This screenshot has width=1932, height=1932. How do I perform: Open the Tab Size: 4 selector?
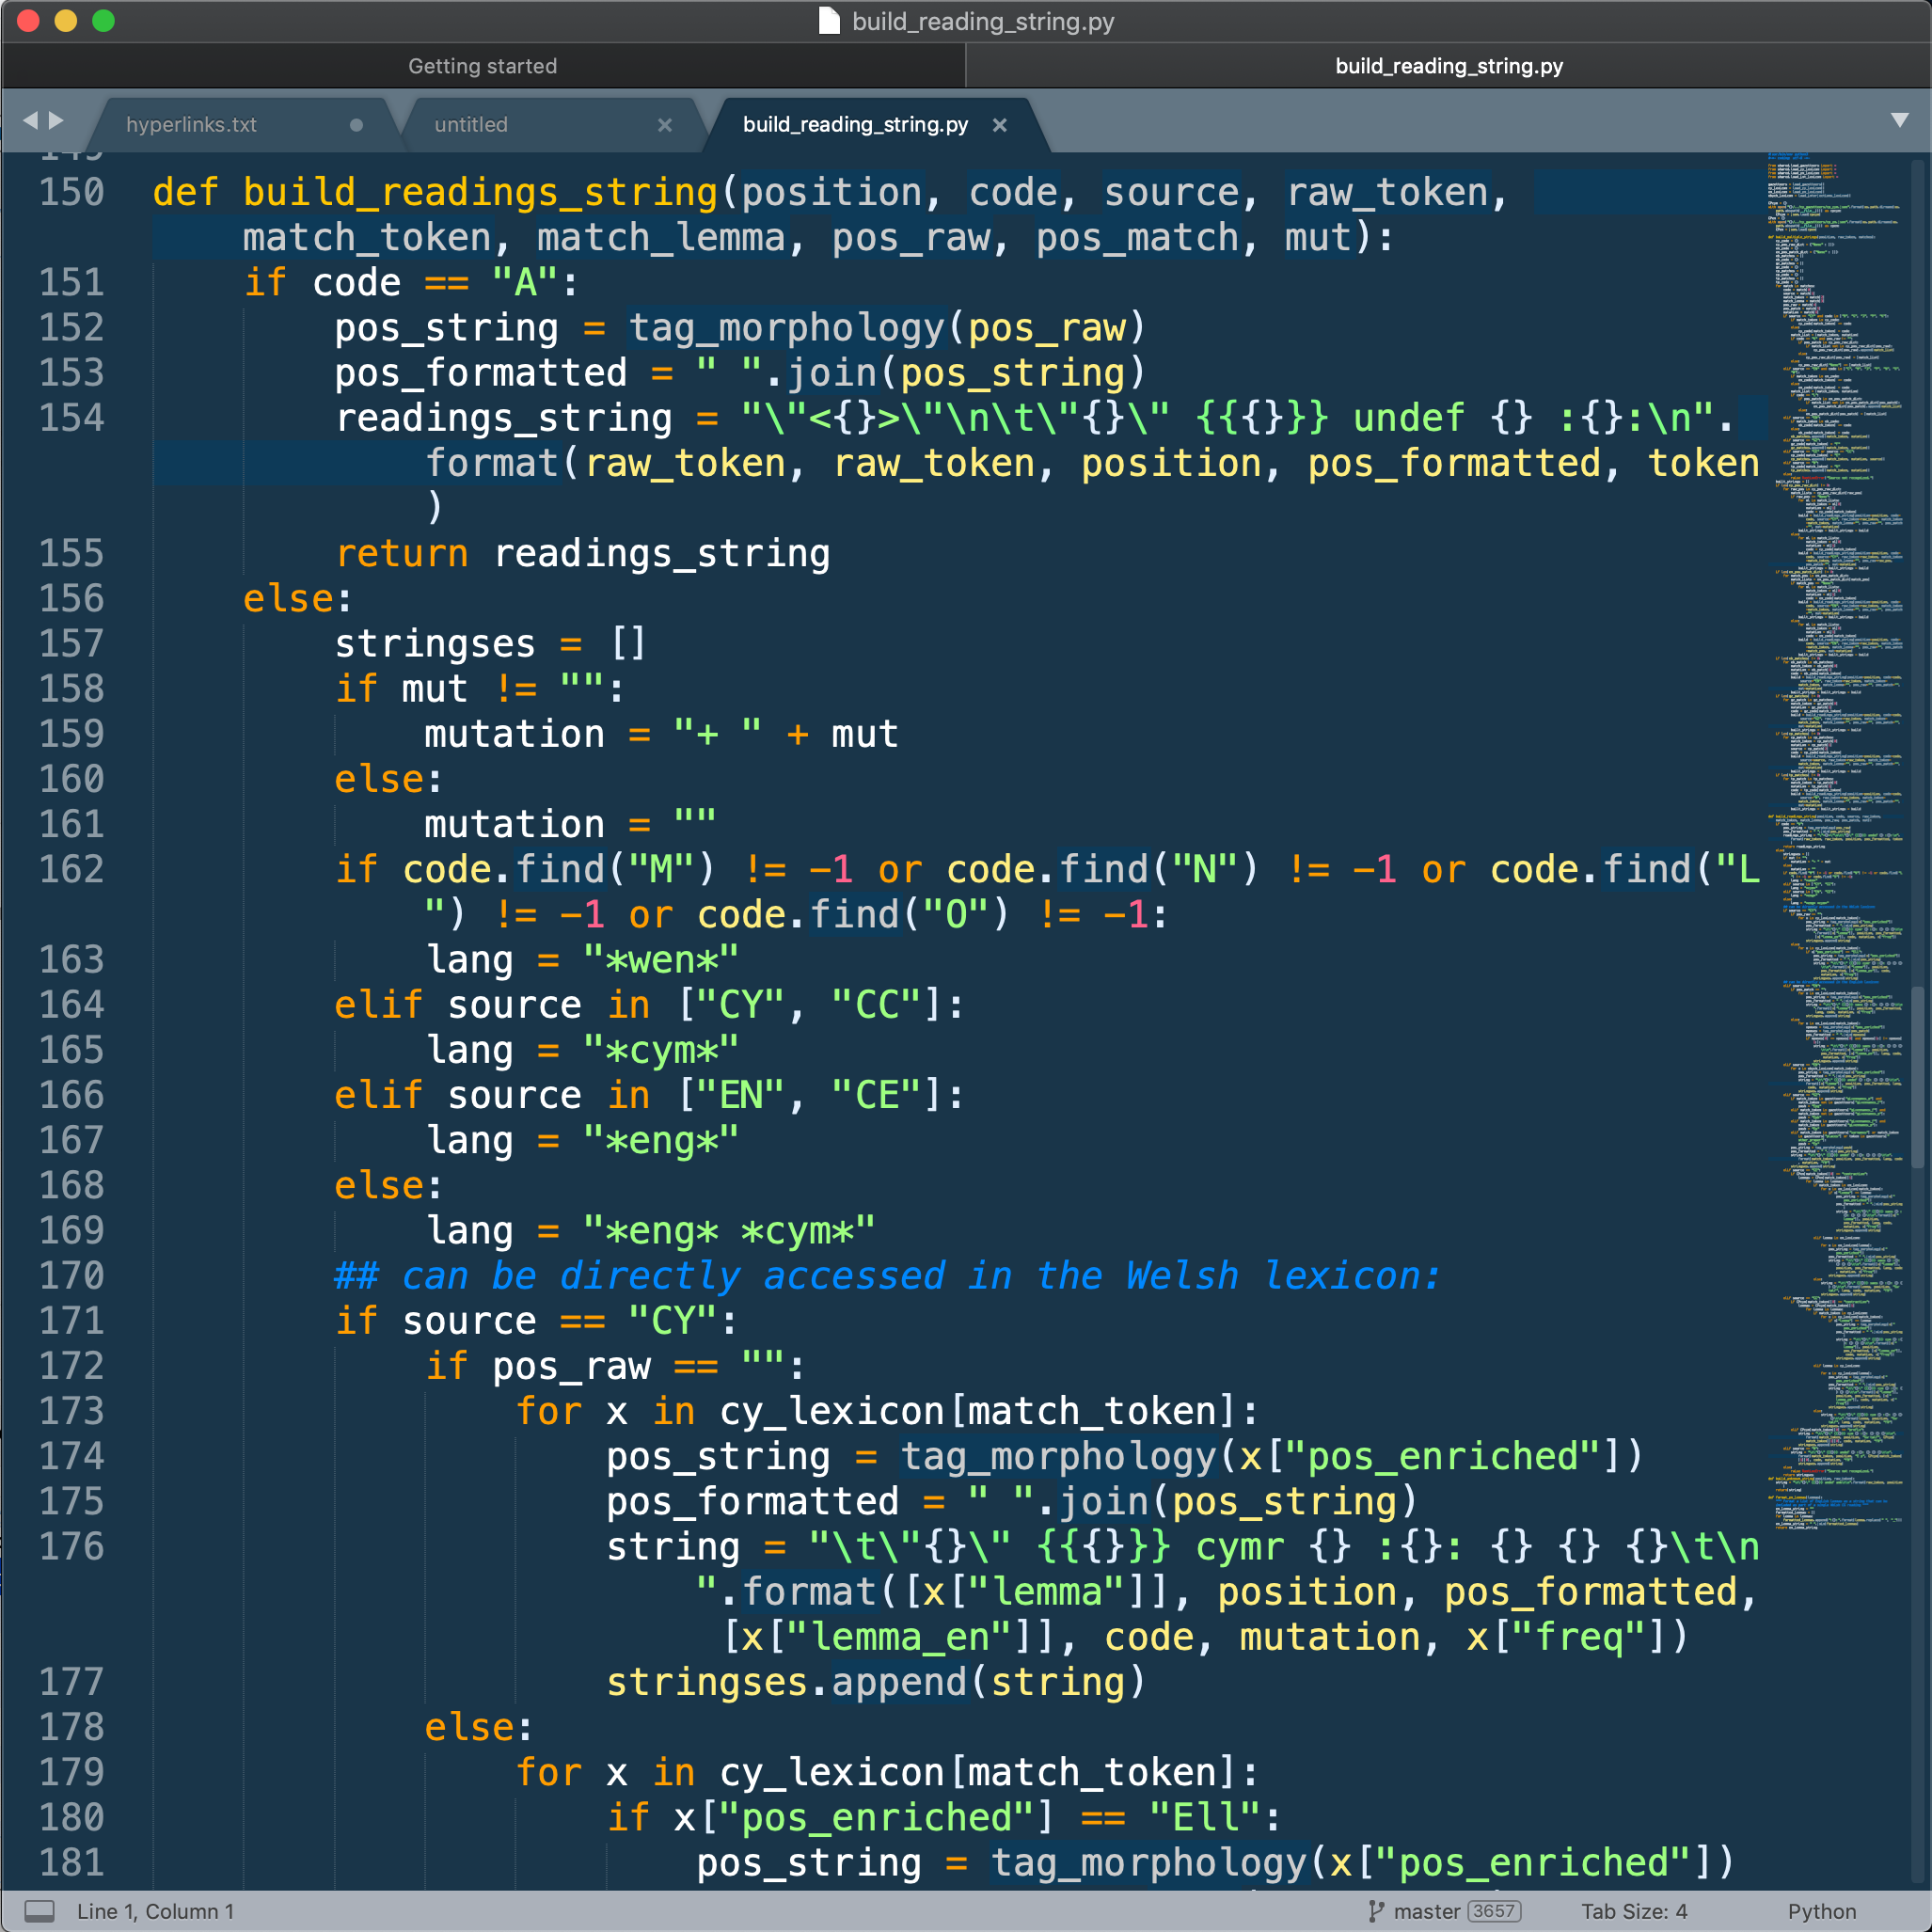click(1634, 1910)
